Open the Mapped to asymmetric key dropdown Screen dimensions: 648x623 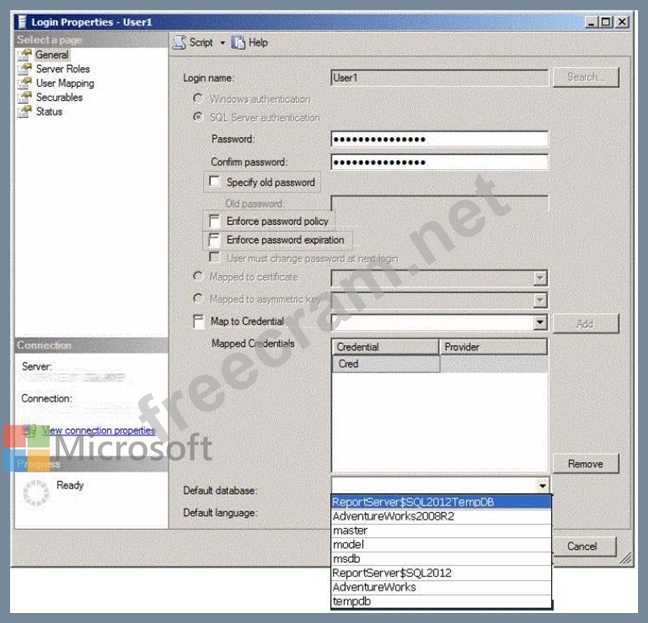point(540,300)
